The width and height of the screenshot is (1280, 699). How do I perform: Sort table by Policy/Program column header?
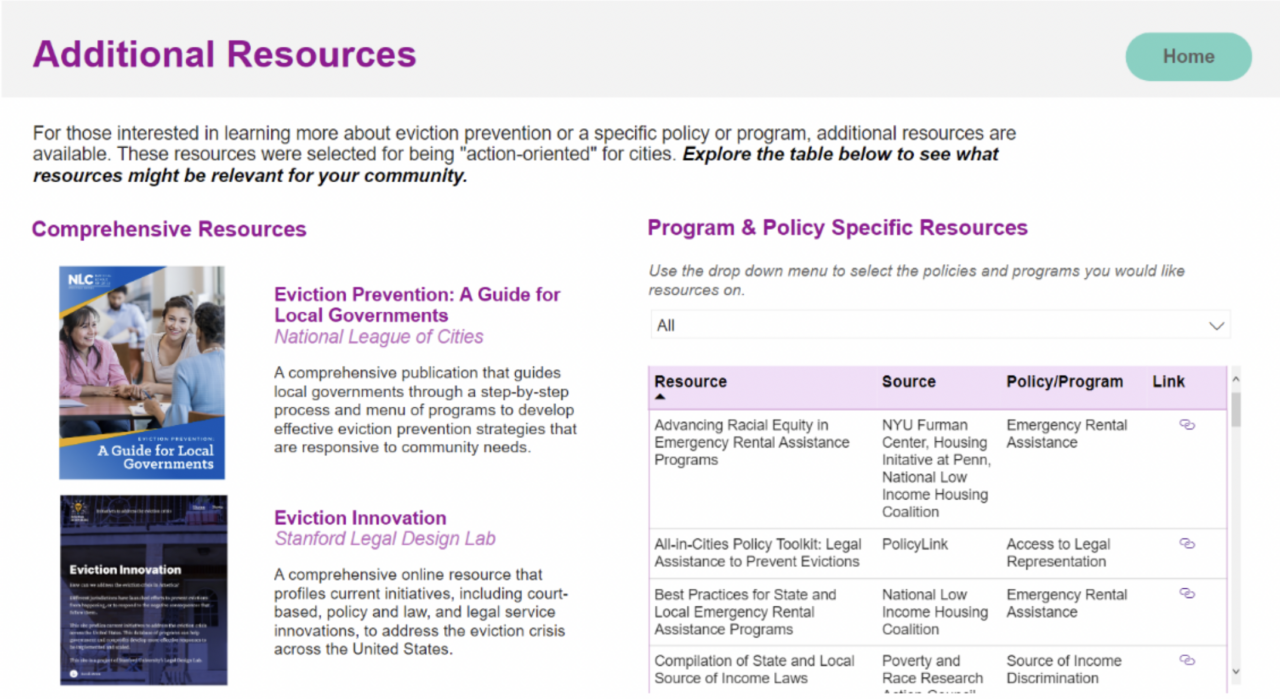tap(1064, 381)
